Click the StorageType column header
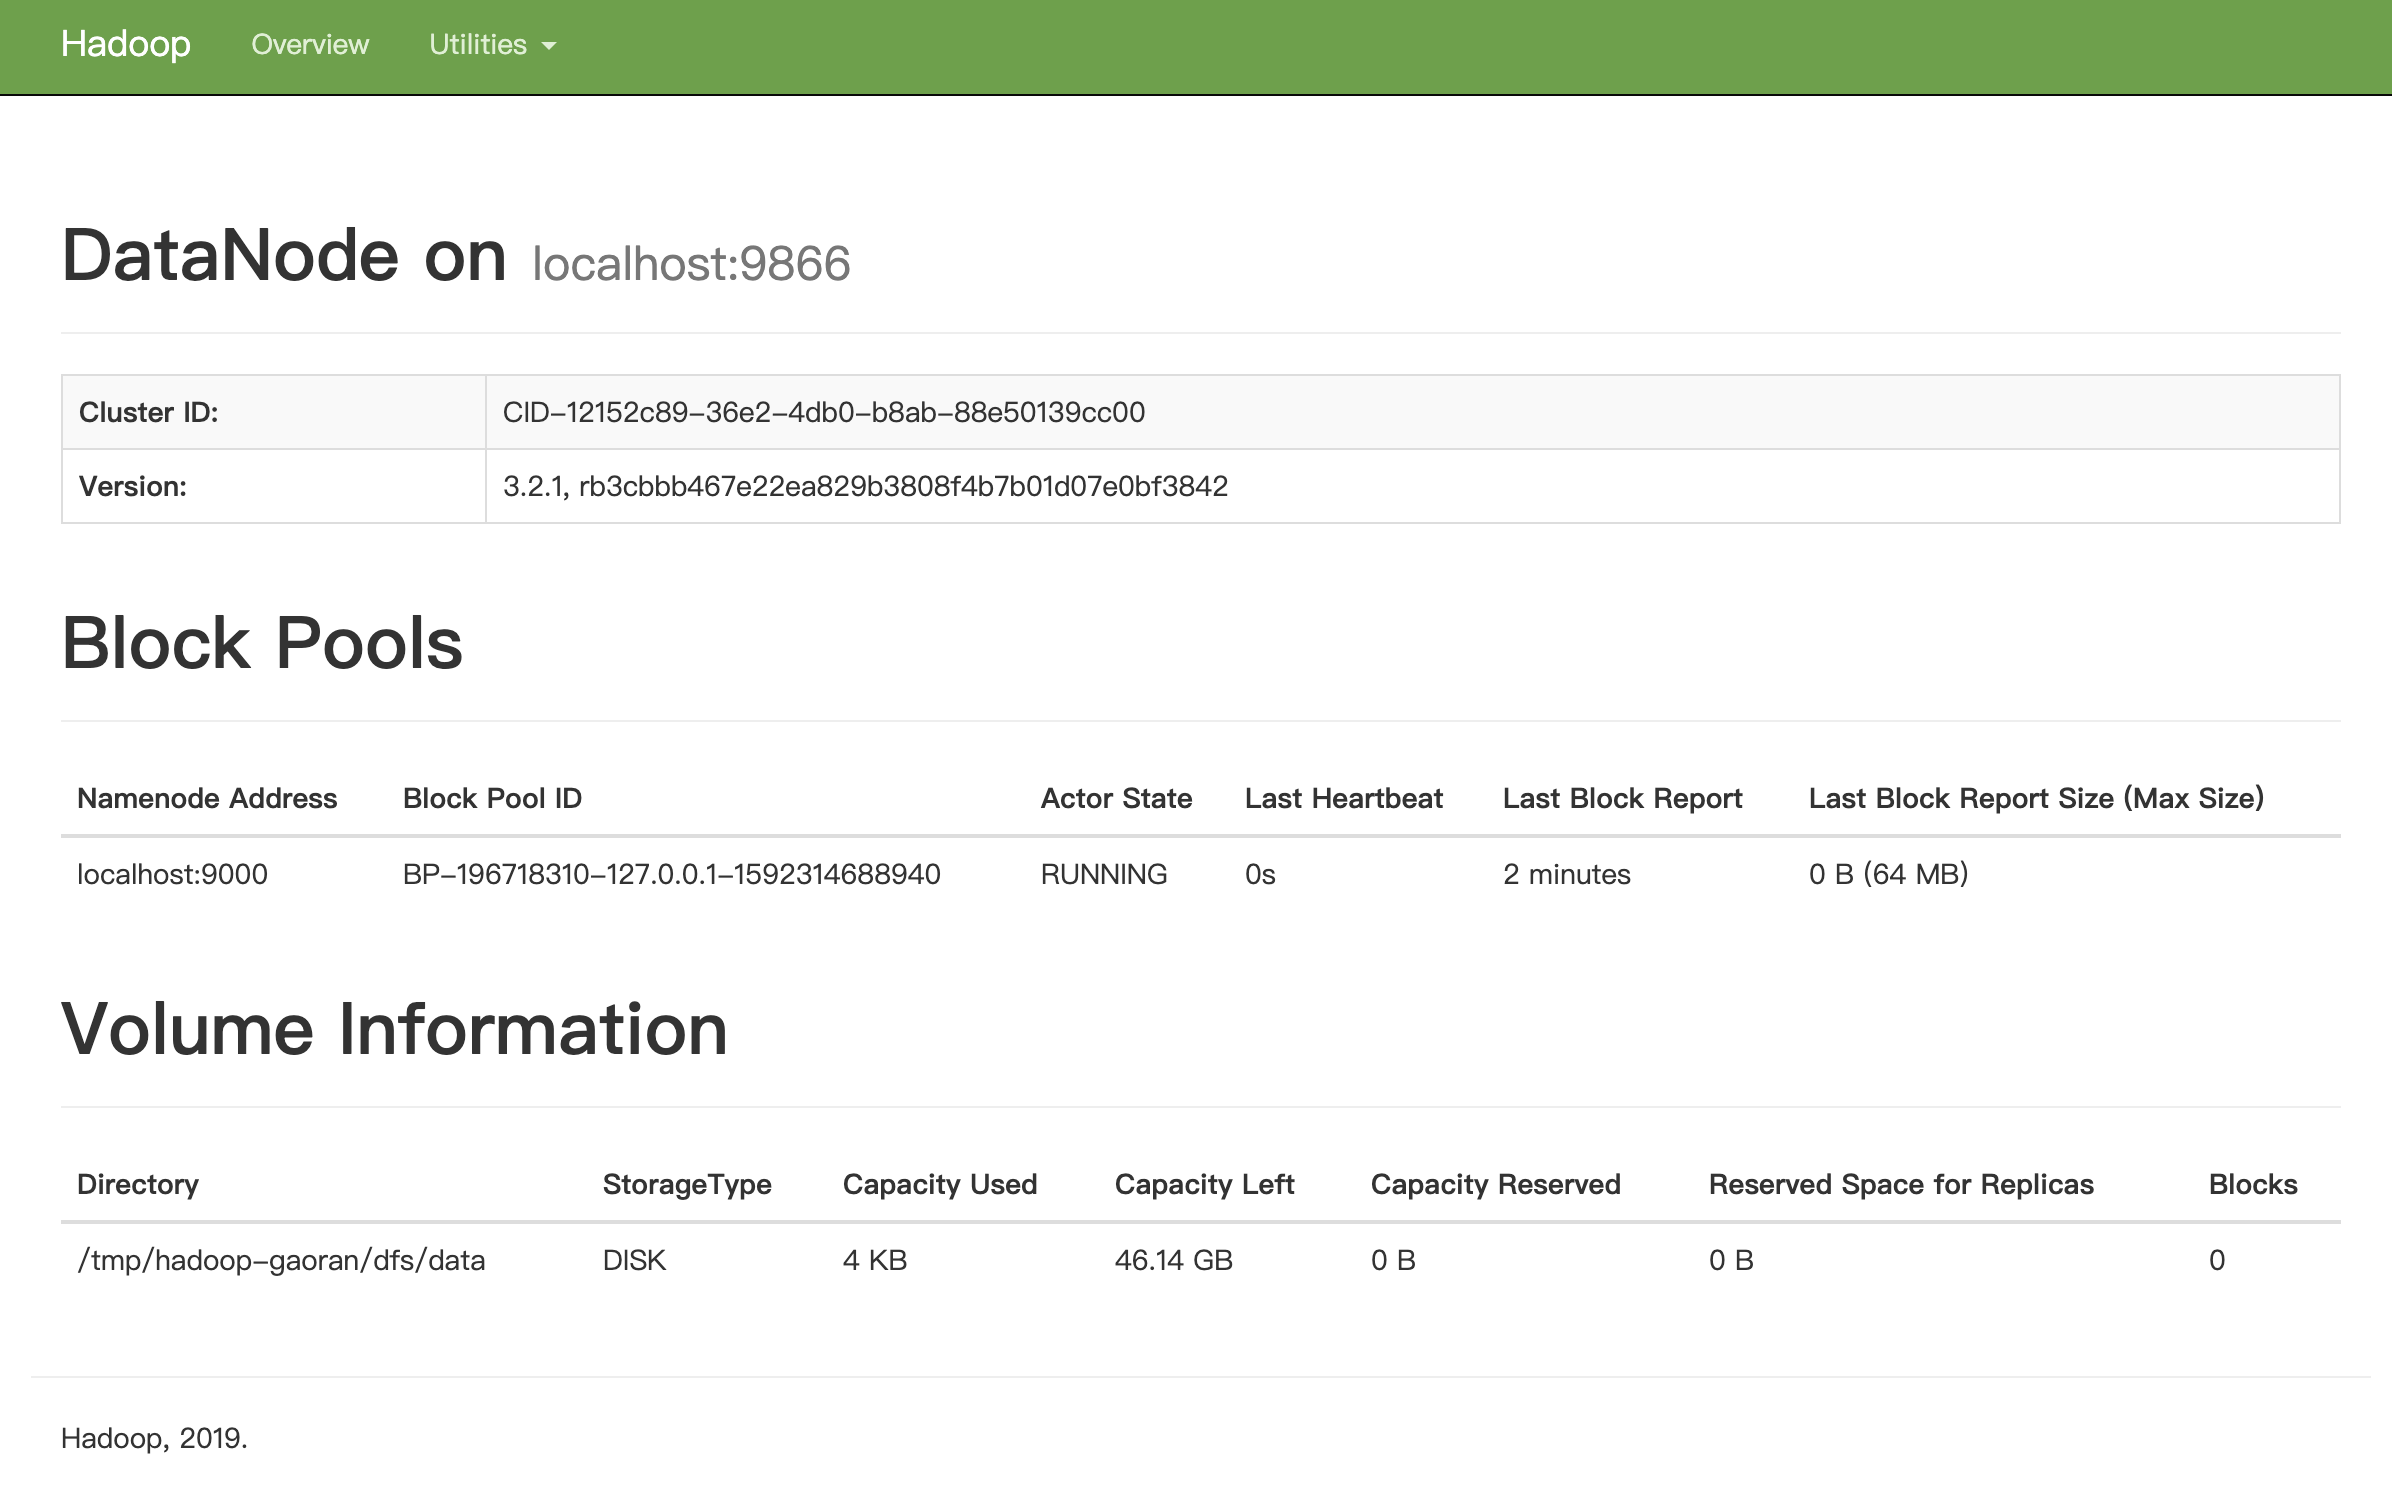 687,1184
